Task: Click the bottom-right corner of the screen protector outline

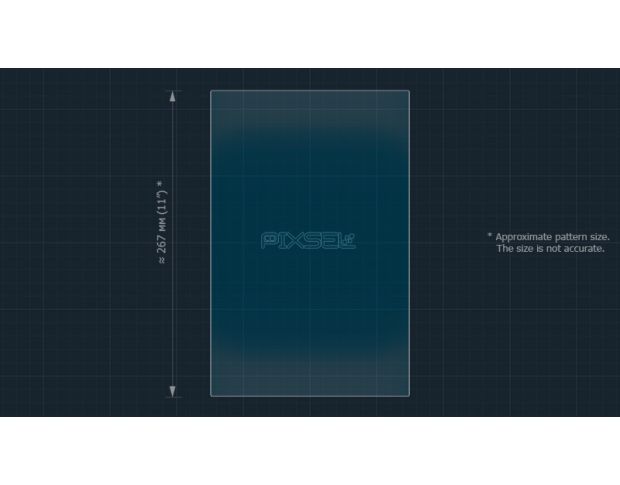Action: point(408,395)
